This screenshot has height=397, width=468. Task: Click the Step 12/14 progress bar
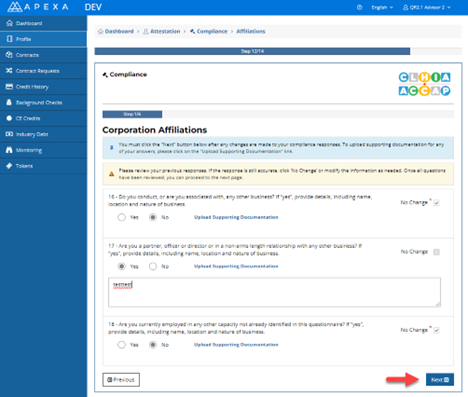coord(252,51)
